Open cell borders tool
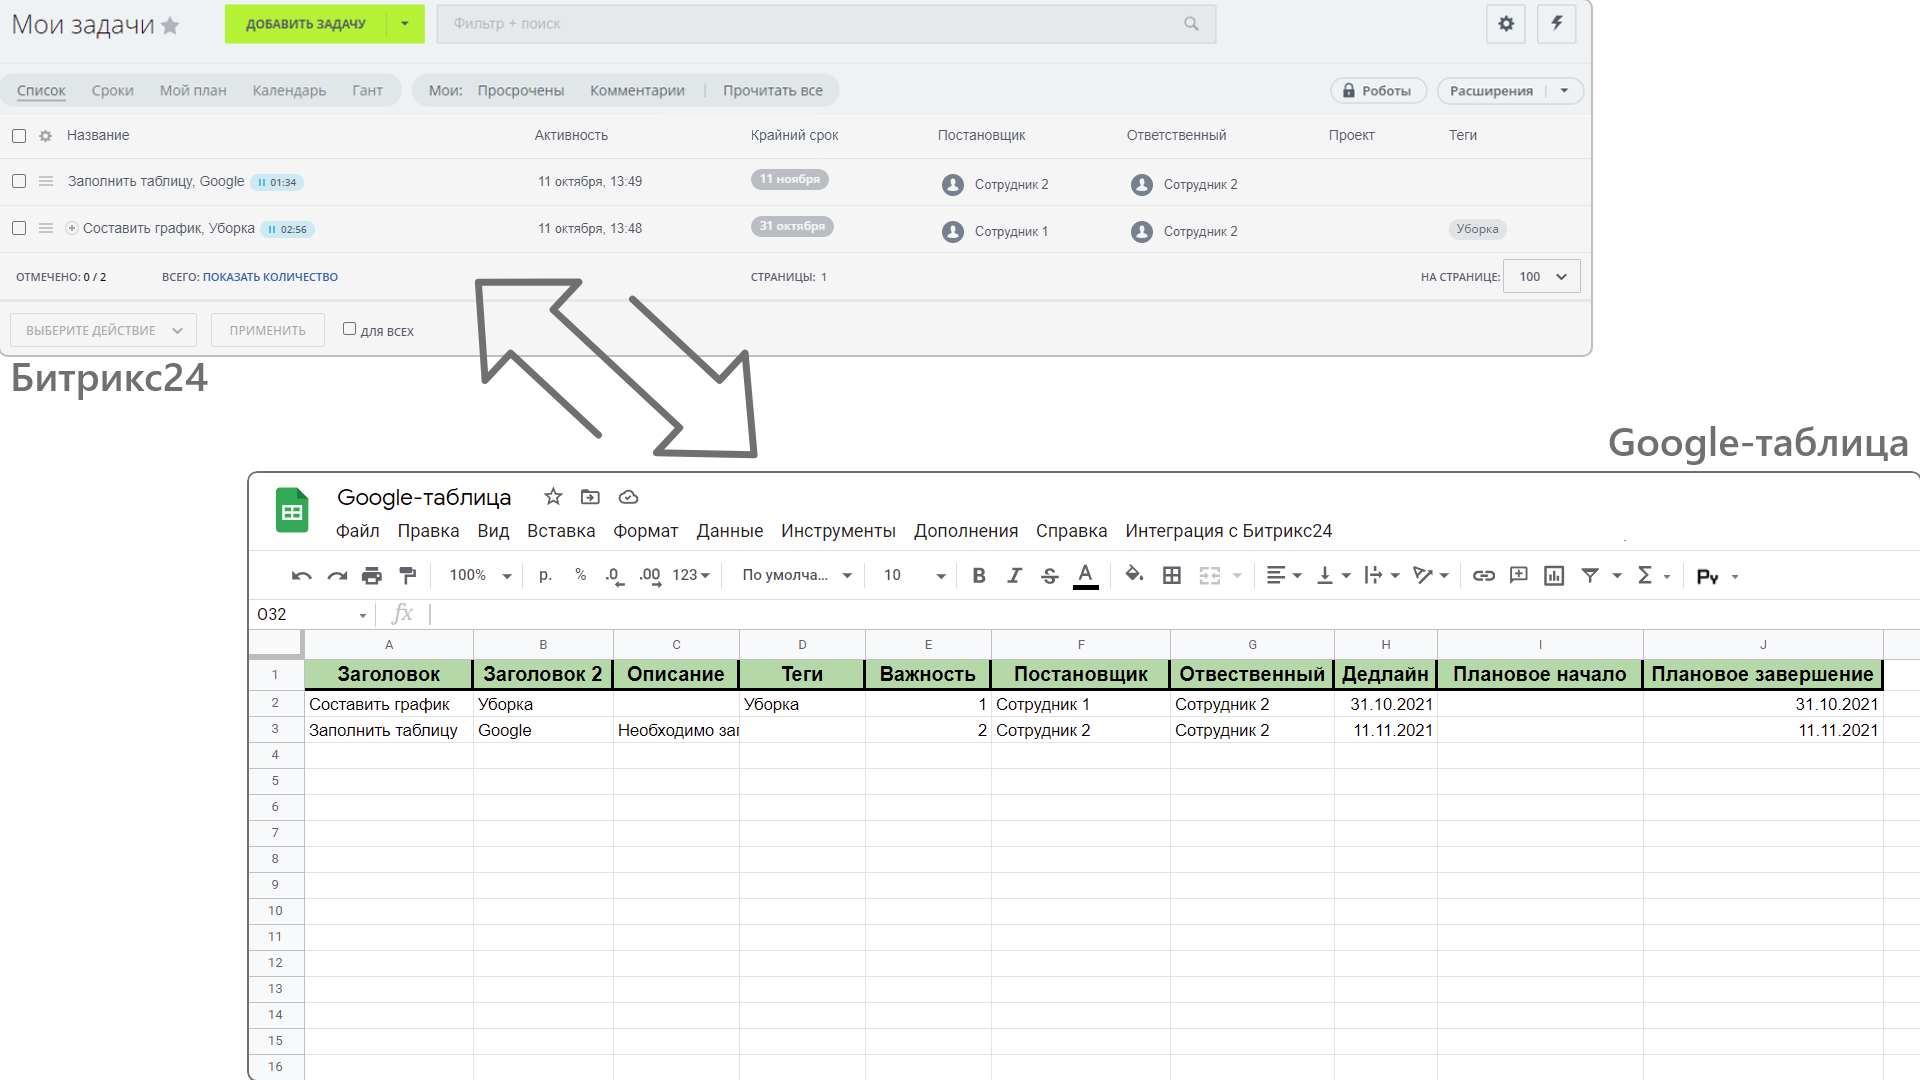 click(1172, 576)
